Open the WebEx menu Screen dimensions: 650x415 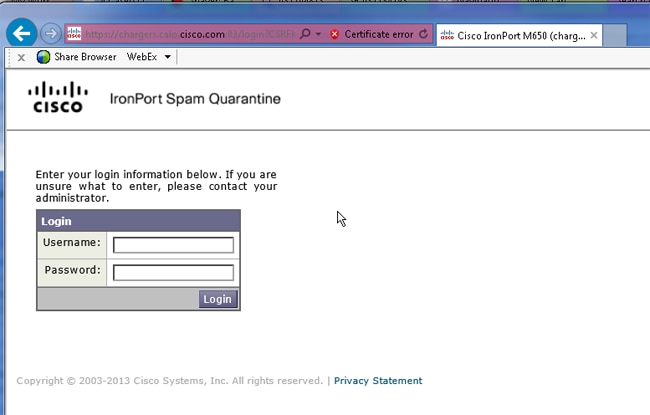142,57
